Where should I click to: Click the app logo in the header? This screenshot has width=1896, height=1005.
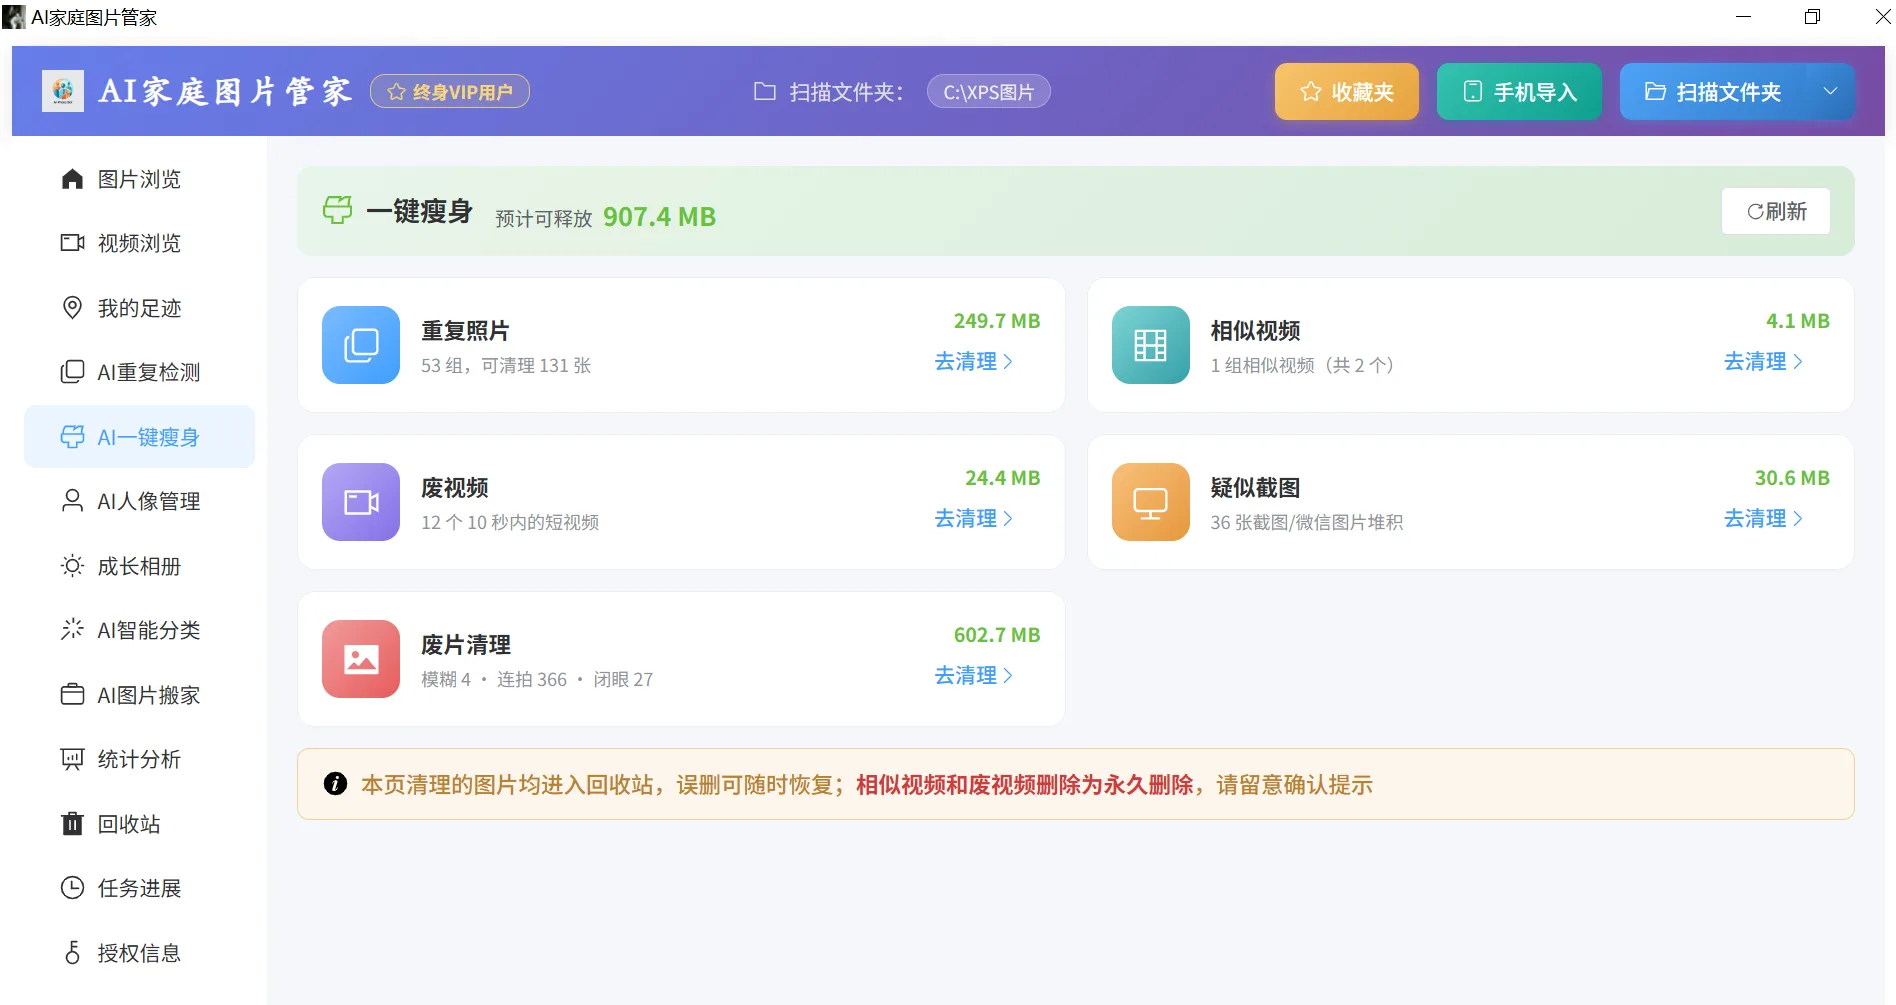point(63,91)
